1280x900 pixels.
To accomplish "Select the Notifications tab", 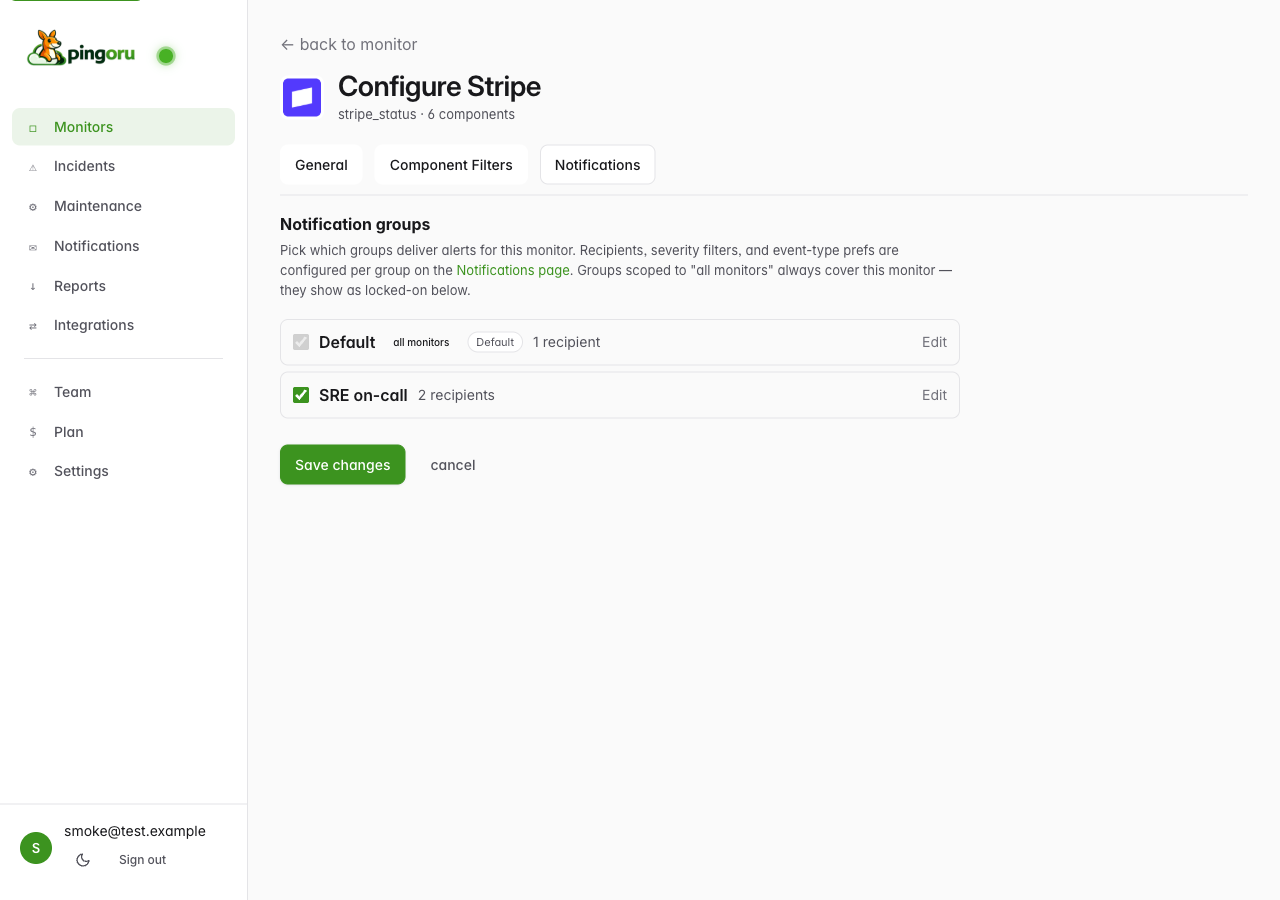I will [597, 165].
